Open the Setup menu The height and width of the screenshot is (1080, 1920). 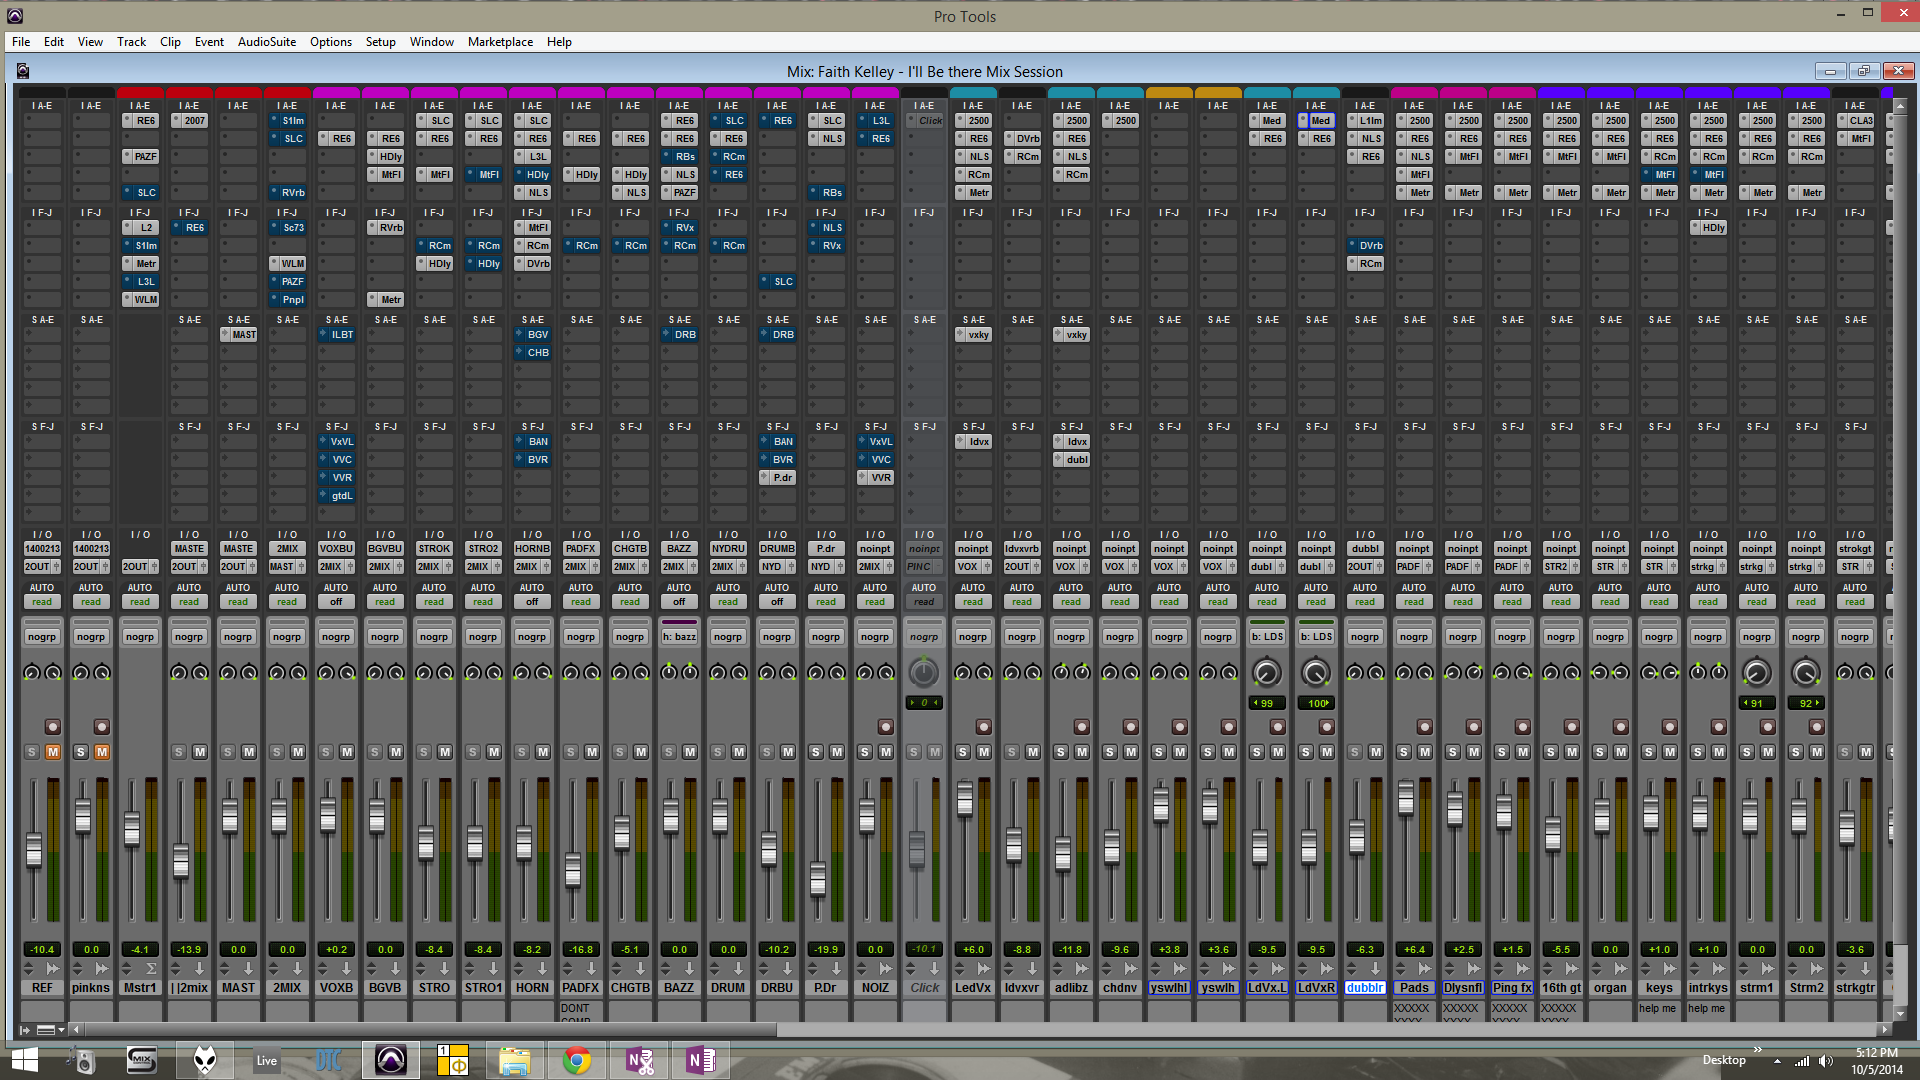point(380,42)
